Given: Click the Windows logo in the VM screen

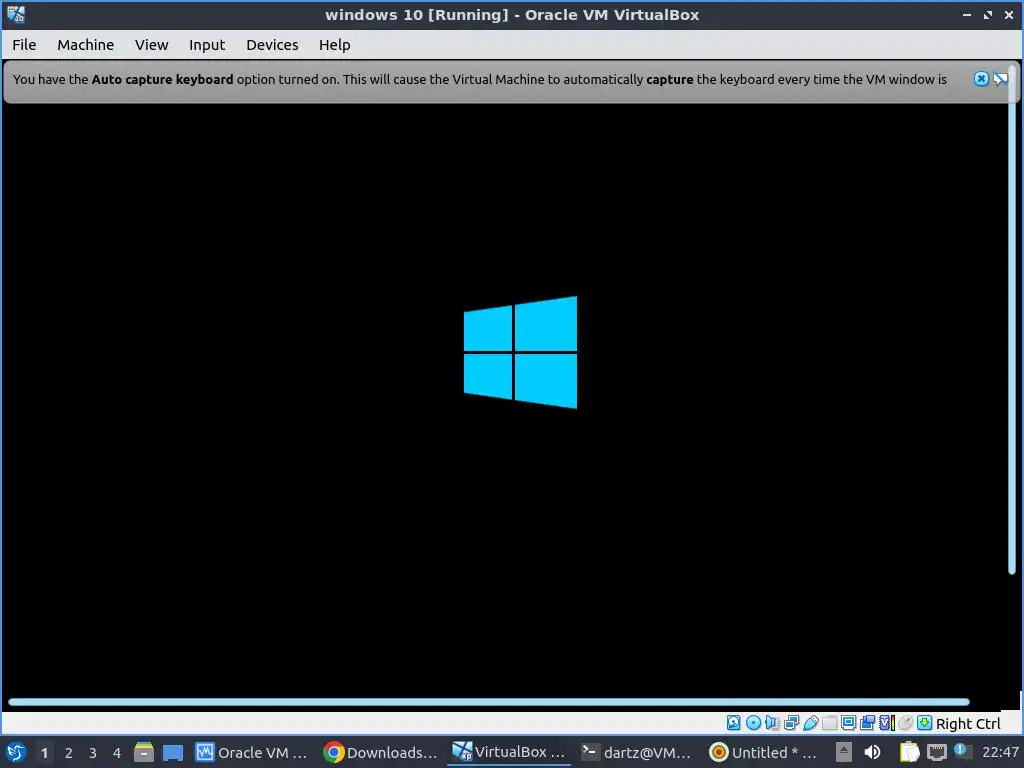Looking at the screenshot, I should (x=520, y=353).
